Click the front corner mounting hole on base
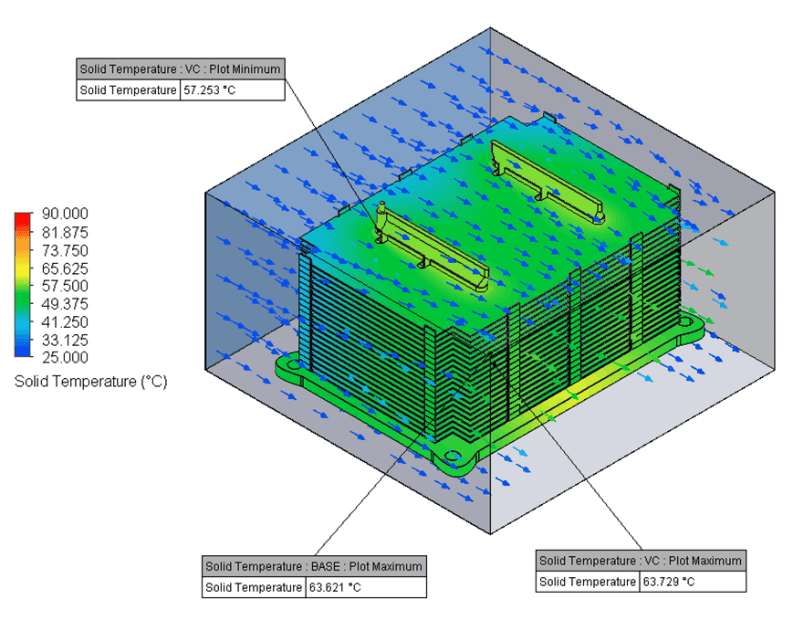The height and width of the screenshot is (620, 793). tap(455, 458)
